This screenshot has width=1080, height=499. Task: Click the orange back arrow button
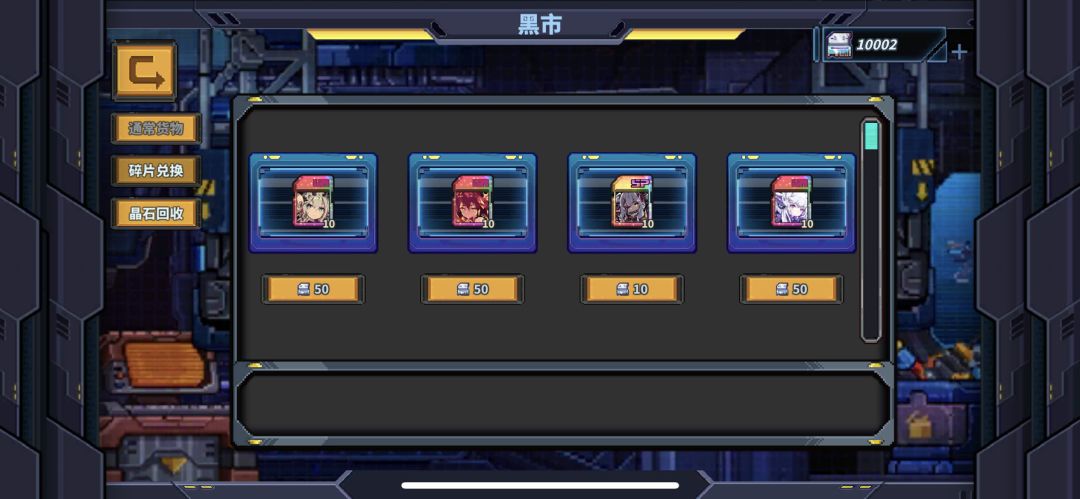tap(145, 71)
